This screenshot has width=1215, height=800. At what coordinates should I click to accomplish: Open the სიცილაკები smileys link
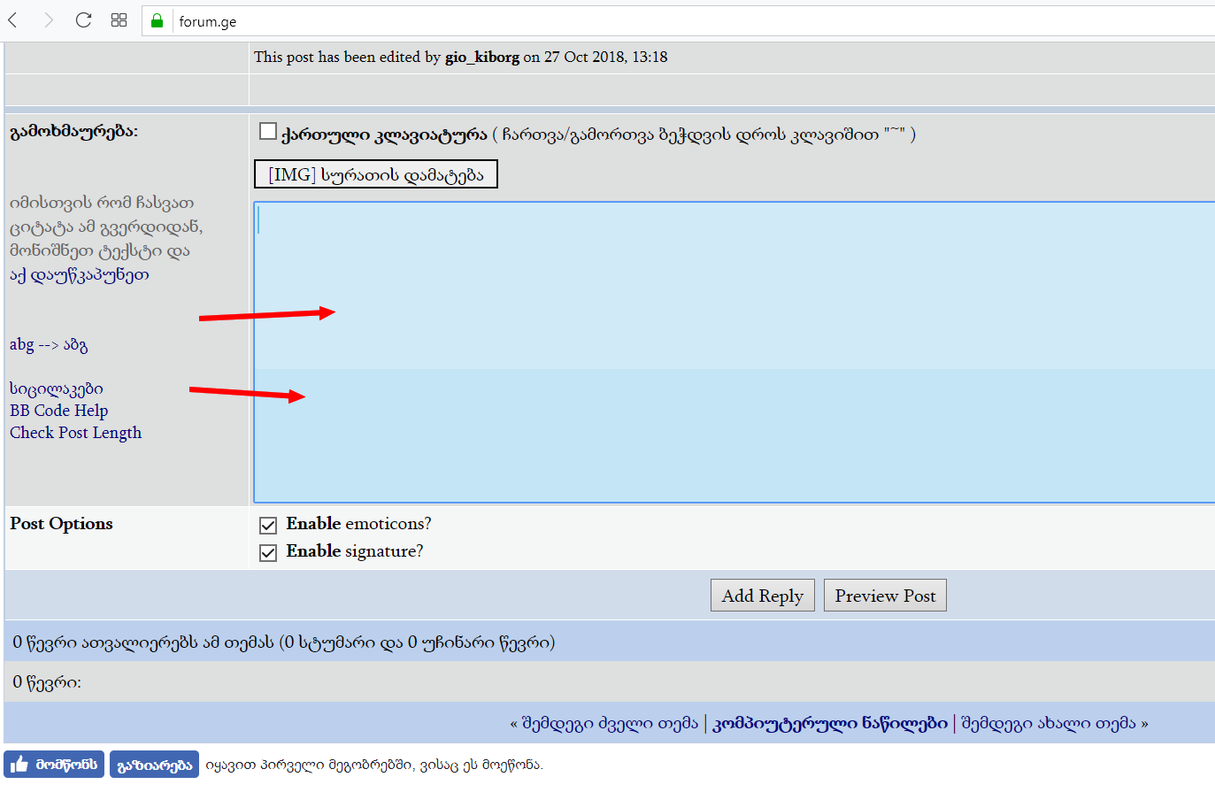(56, 389)
